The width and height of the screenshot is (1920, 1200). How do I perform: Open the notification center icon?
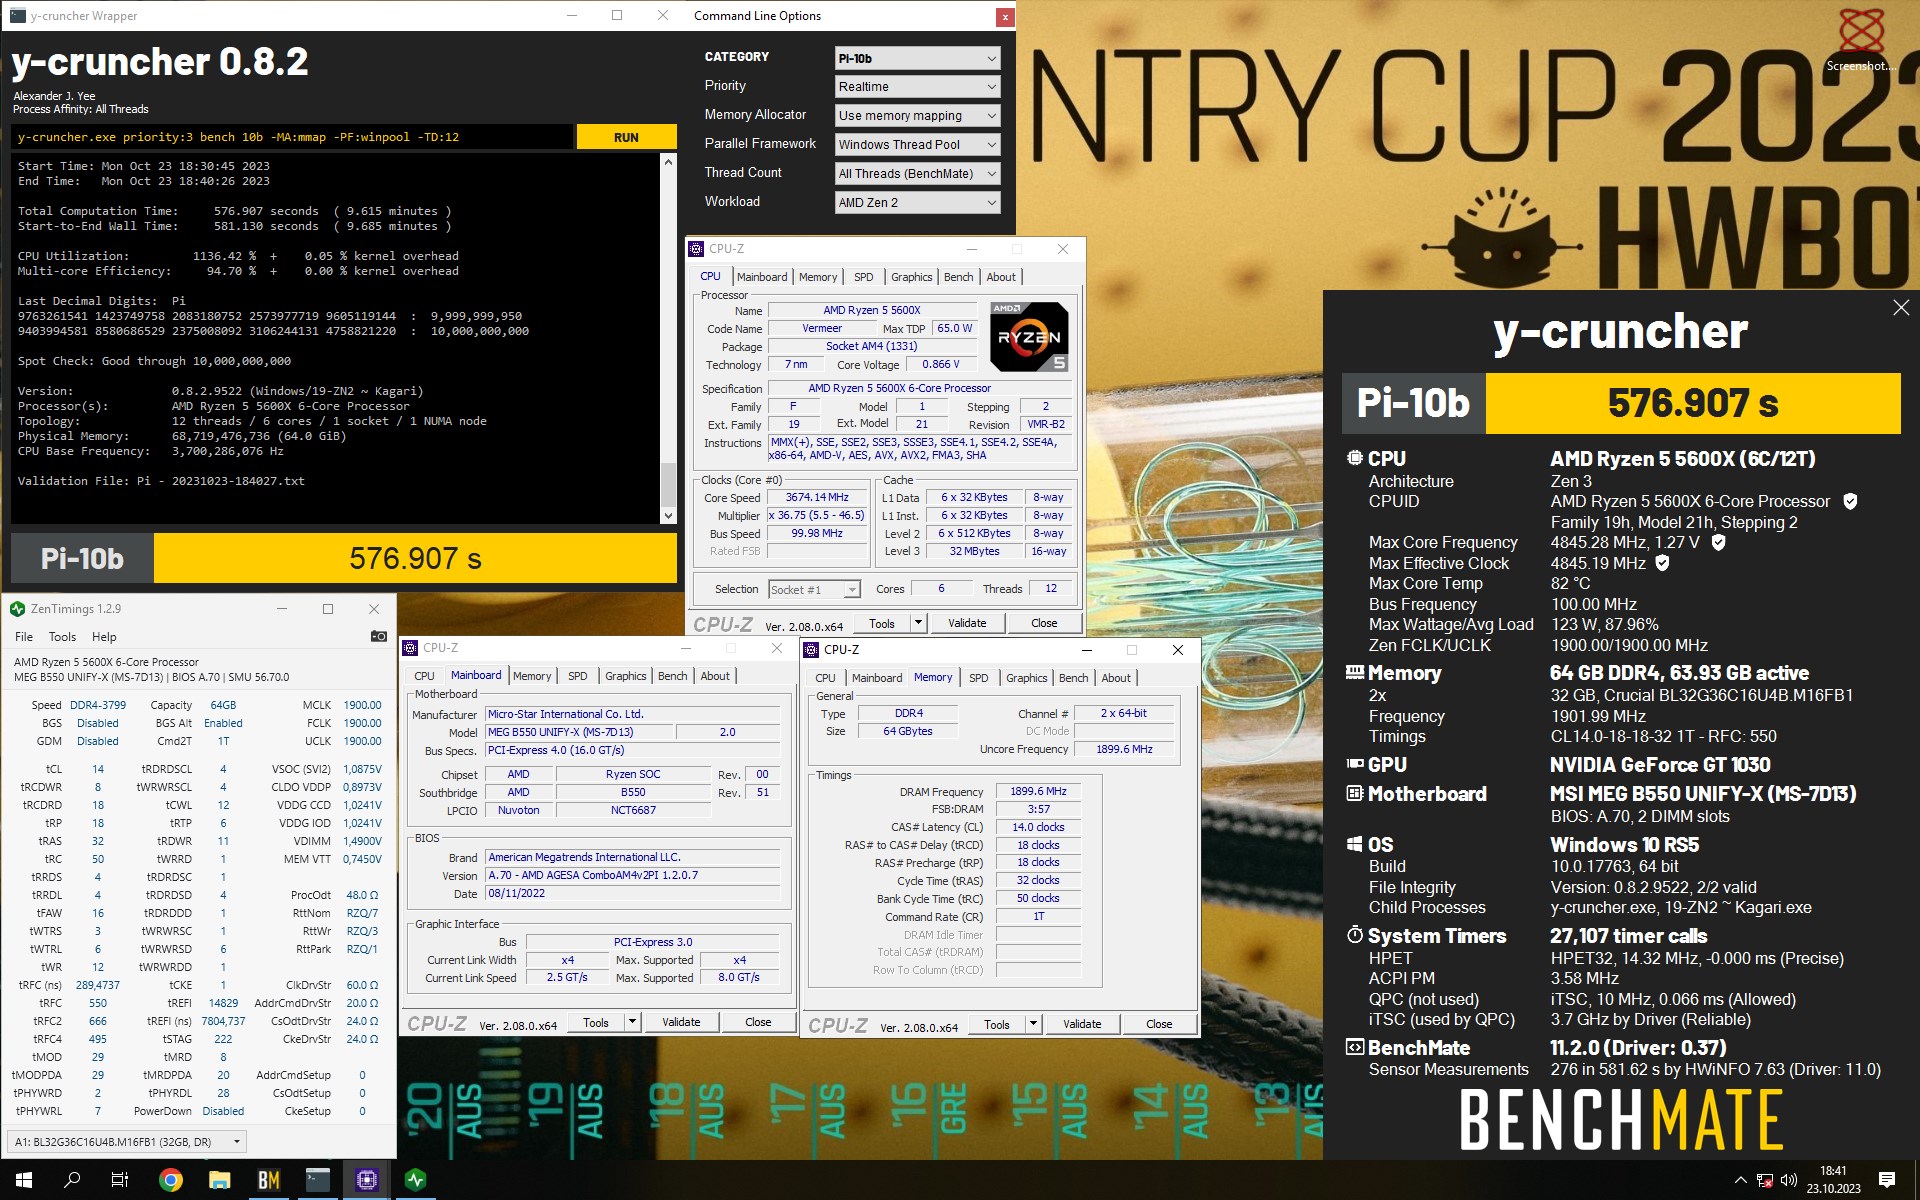pyautogui.click(x=1887, y=1180)
